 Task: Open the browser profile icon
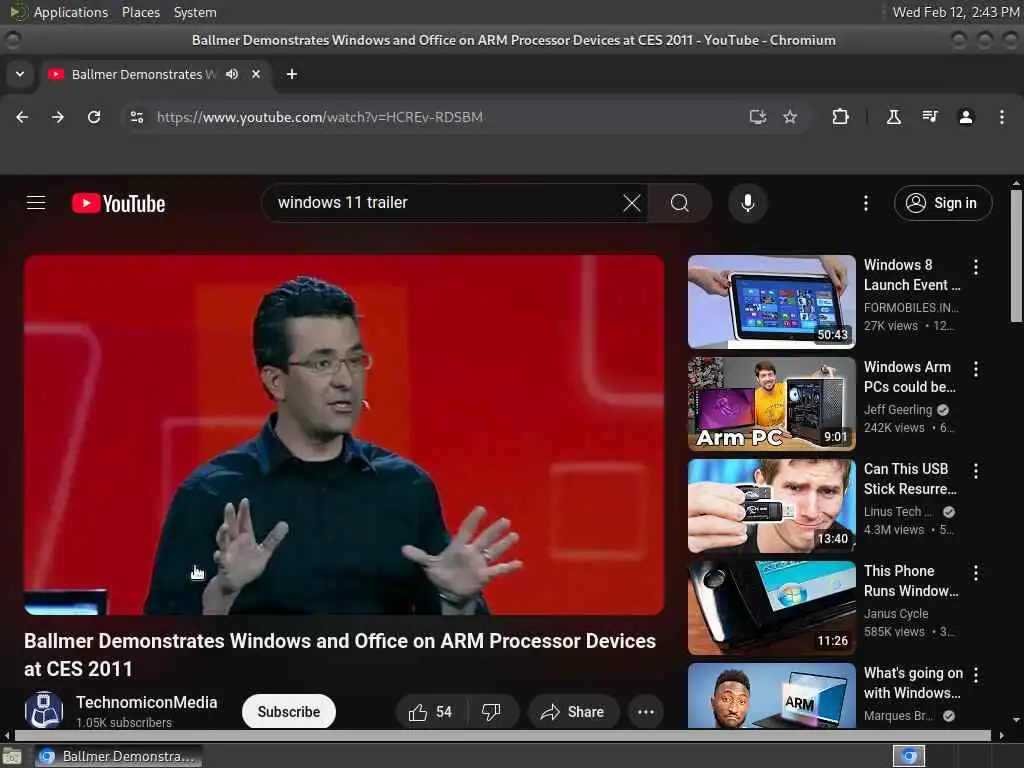pyautogui.click(x=966, y=117)
